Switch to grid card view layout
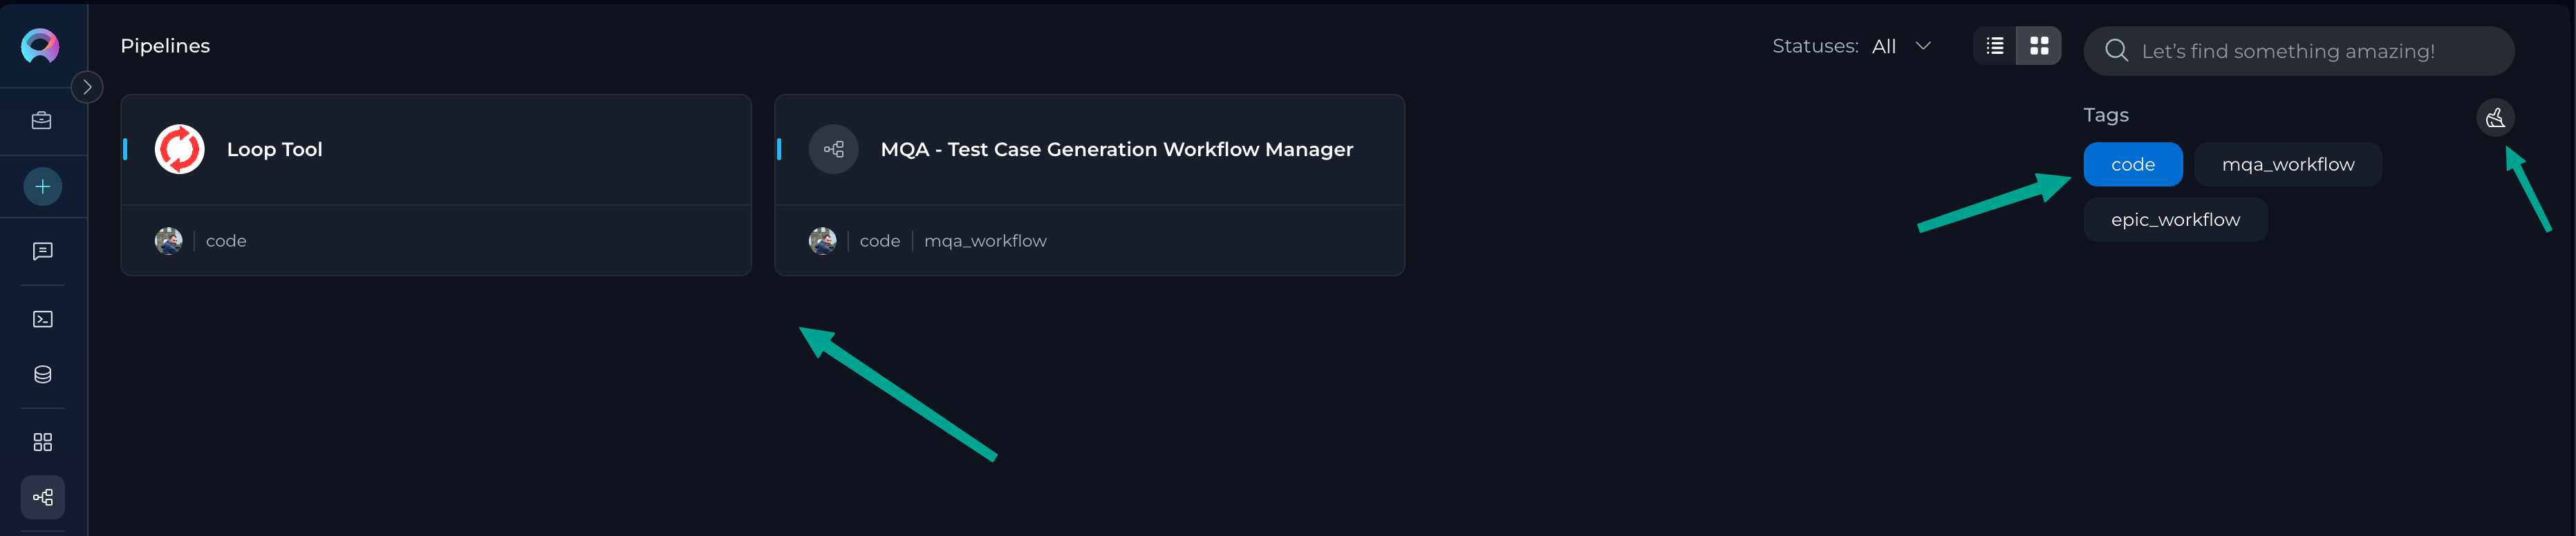This screenshot has height=536, width=2576. pyautogui.click(x=2039, y=46)
